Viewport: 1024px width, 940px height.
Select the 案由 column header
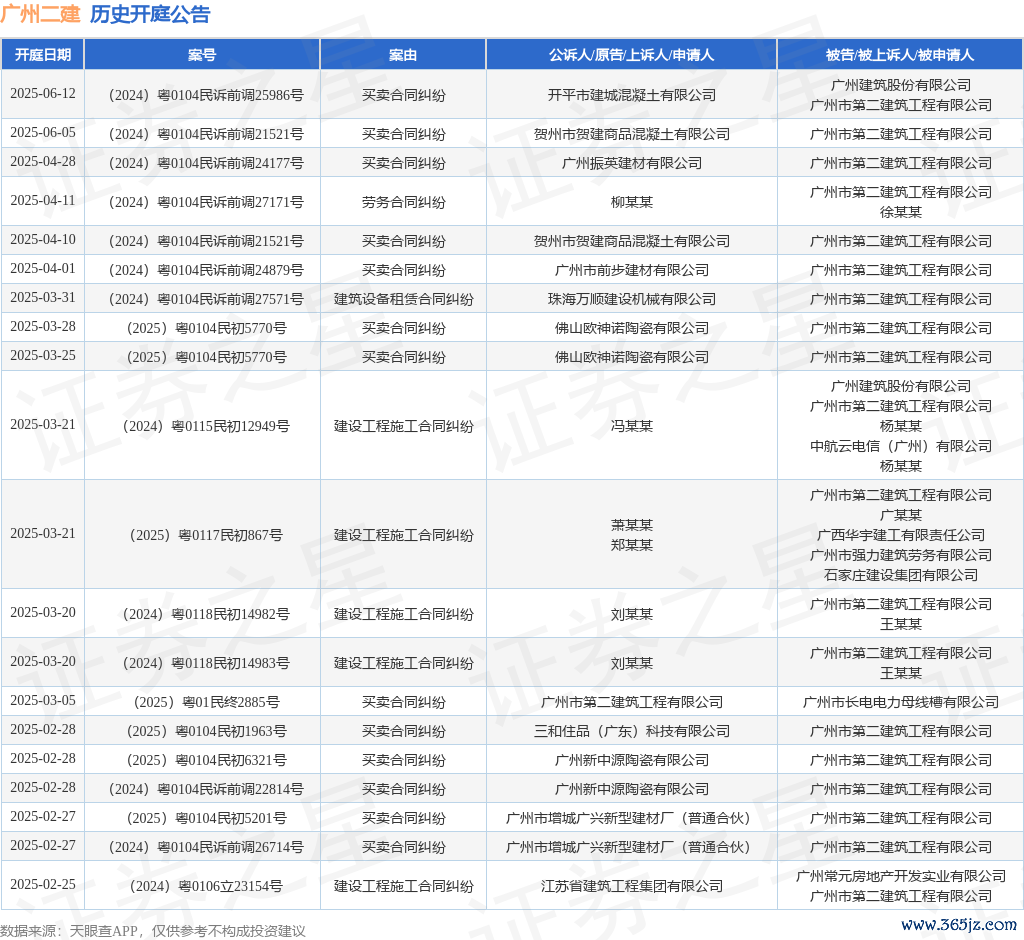tap(403, 55)
